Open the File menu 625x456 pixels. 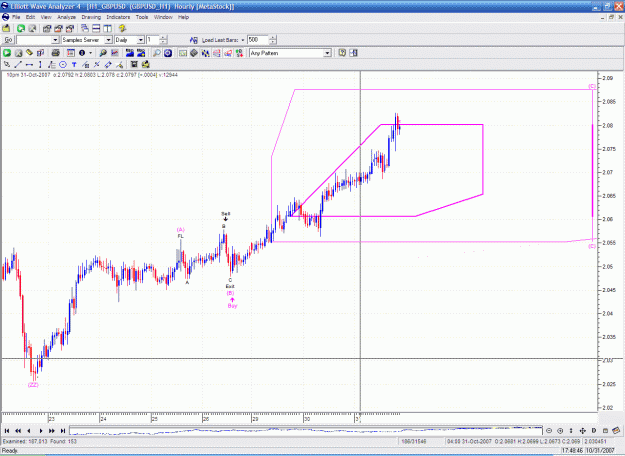coord(16,17)
